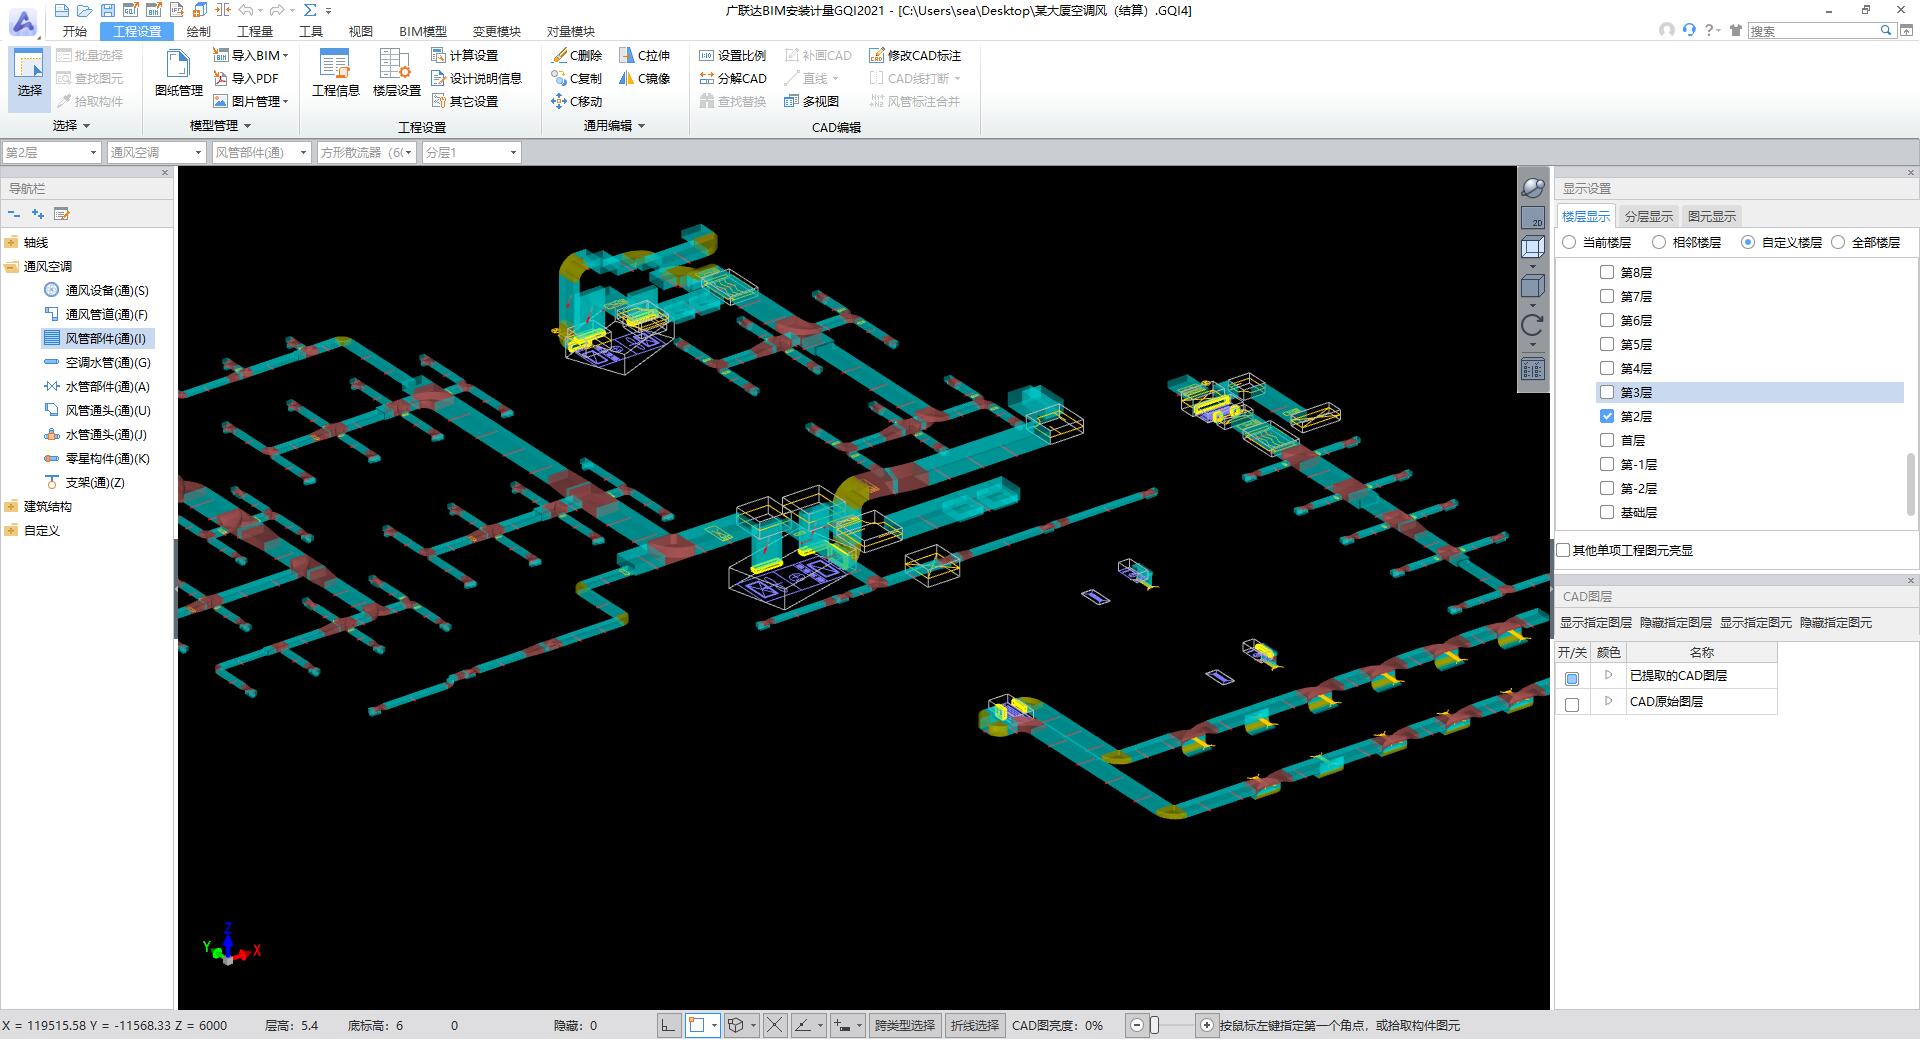Expand the 模型管理 group dropdown
This screenshot has height=1040, width=1920.
click(247, 126)
